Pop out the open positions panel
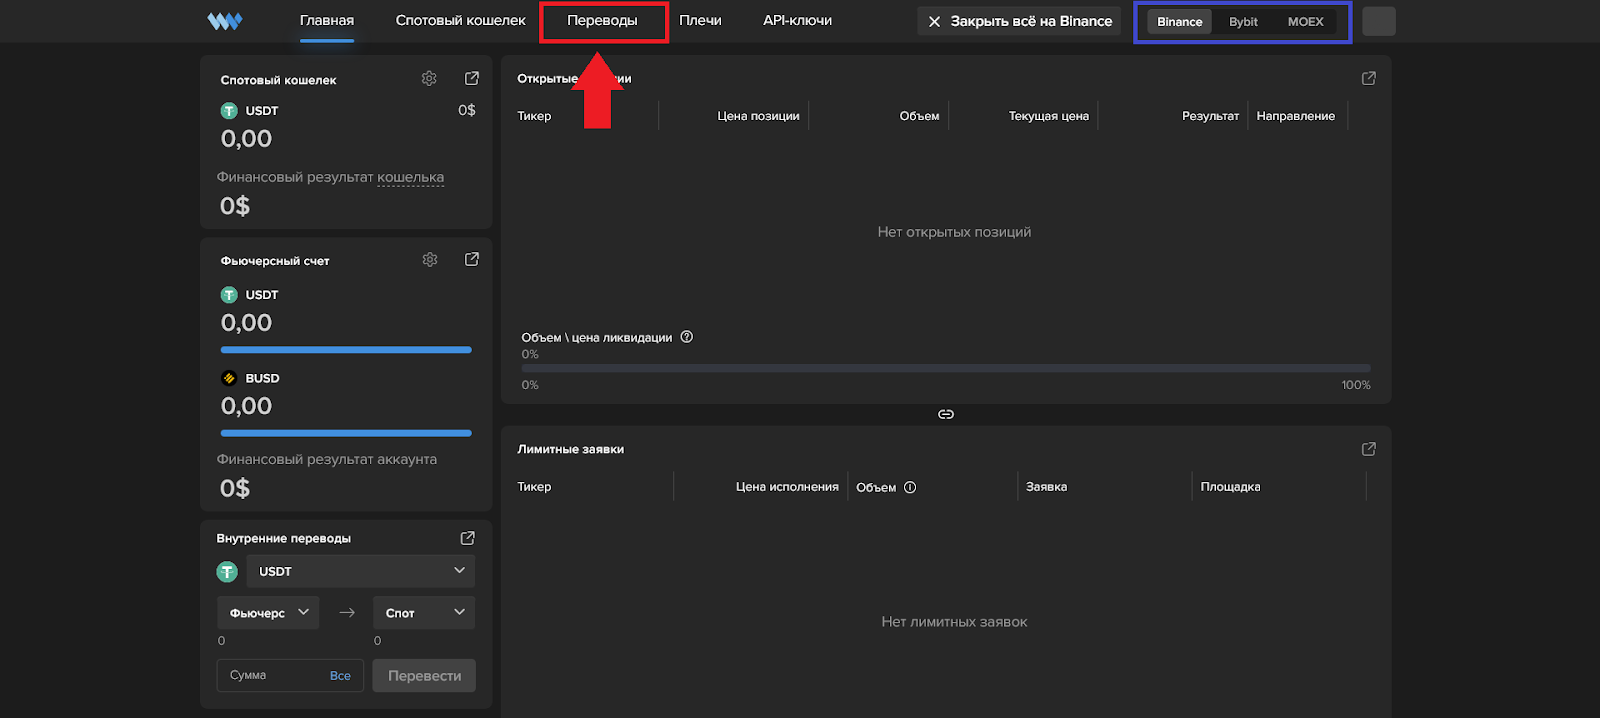Image resolution: width=1600 pixels, height=718 pixels. 1369,78
